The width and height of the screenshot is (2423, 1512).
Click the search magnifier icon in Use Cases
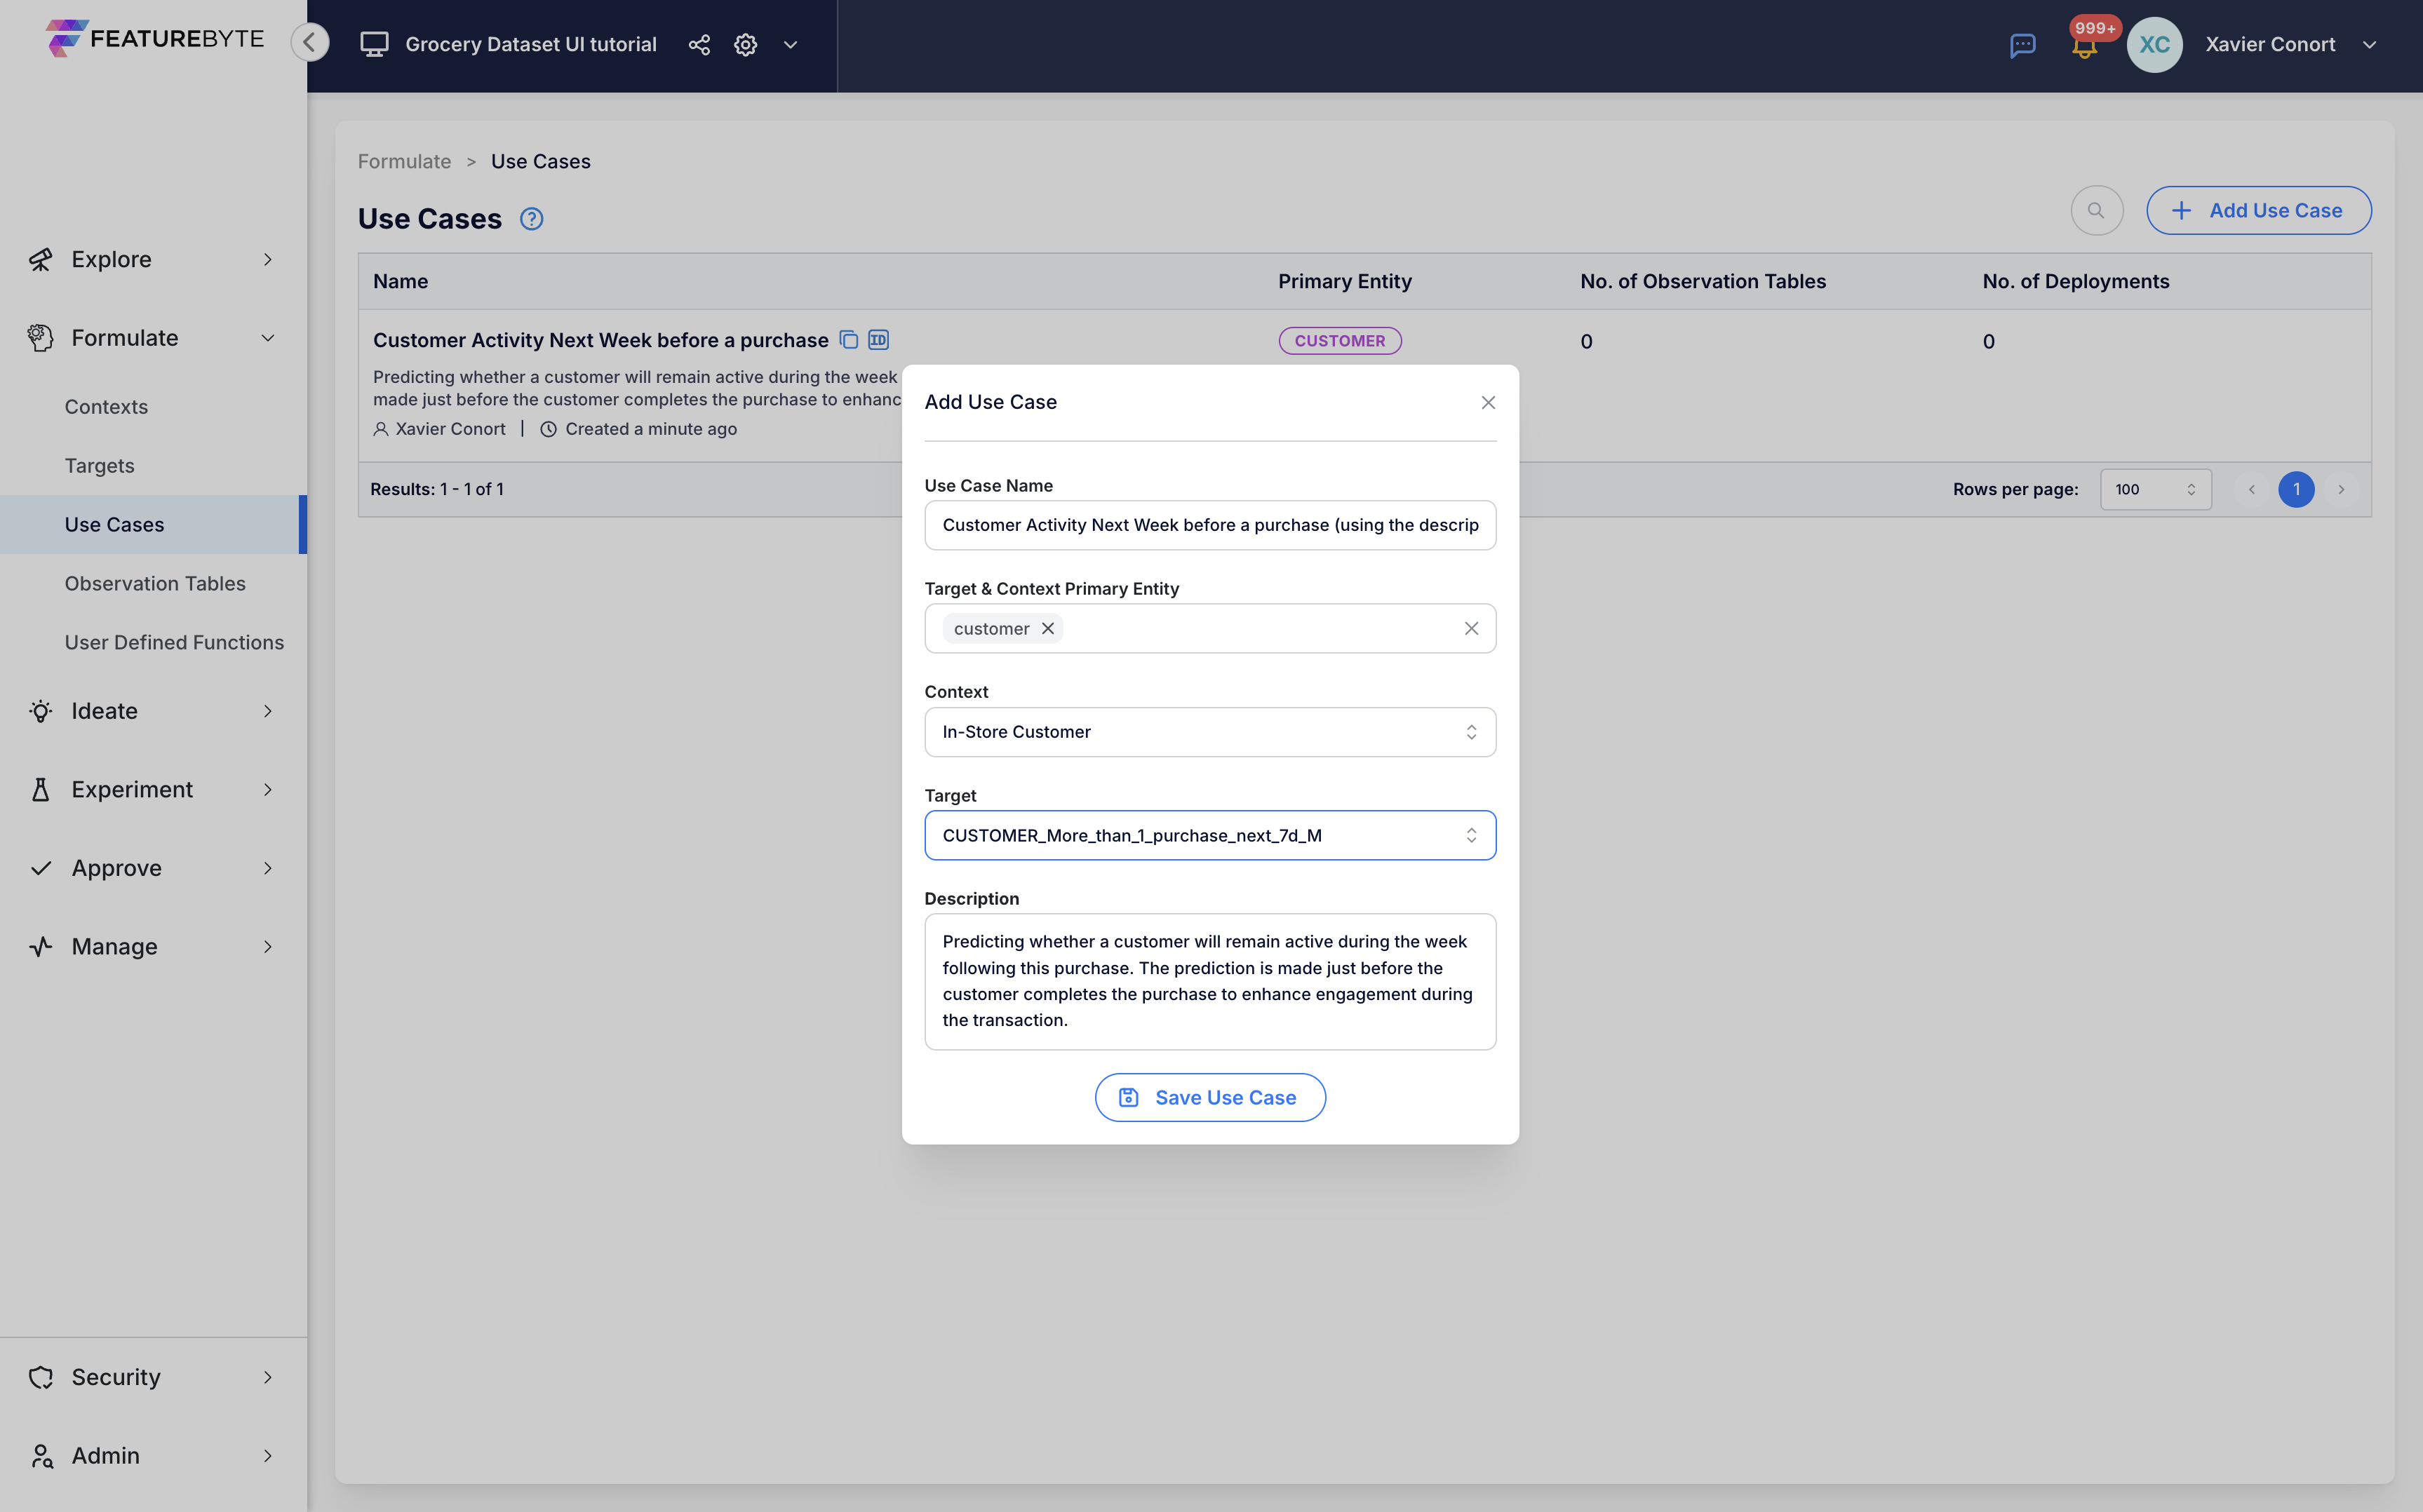(x=2098, y=209)
